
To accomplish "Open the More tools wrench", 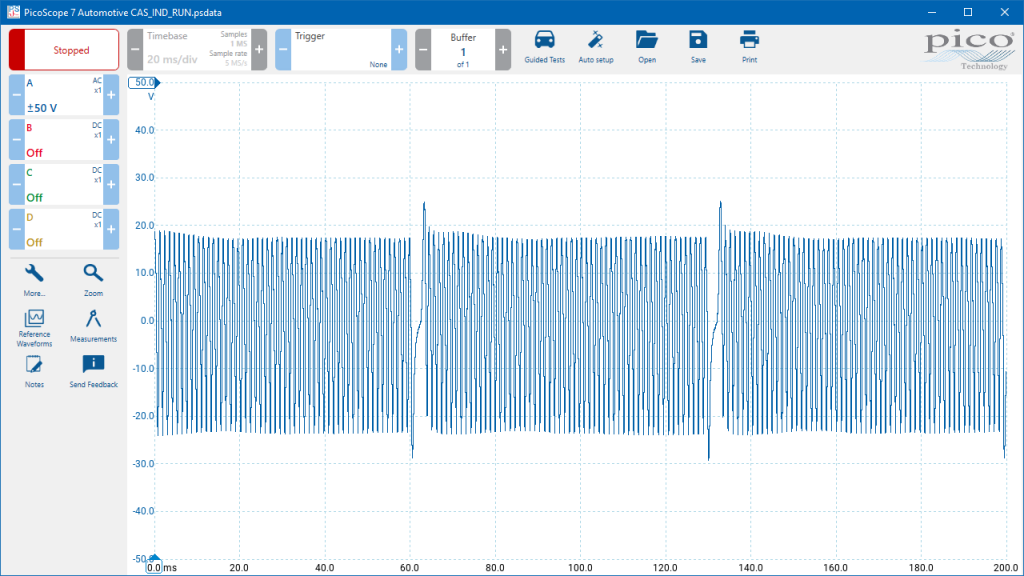I will [x=34, y=280].
